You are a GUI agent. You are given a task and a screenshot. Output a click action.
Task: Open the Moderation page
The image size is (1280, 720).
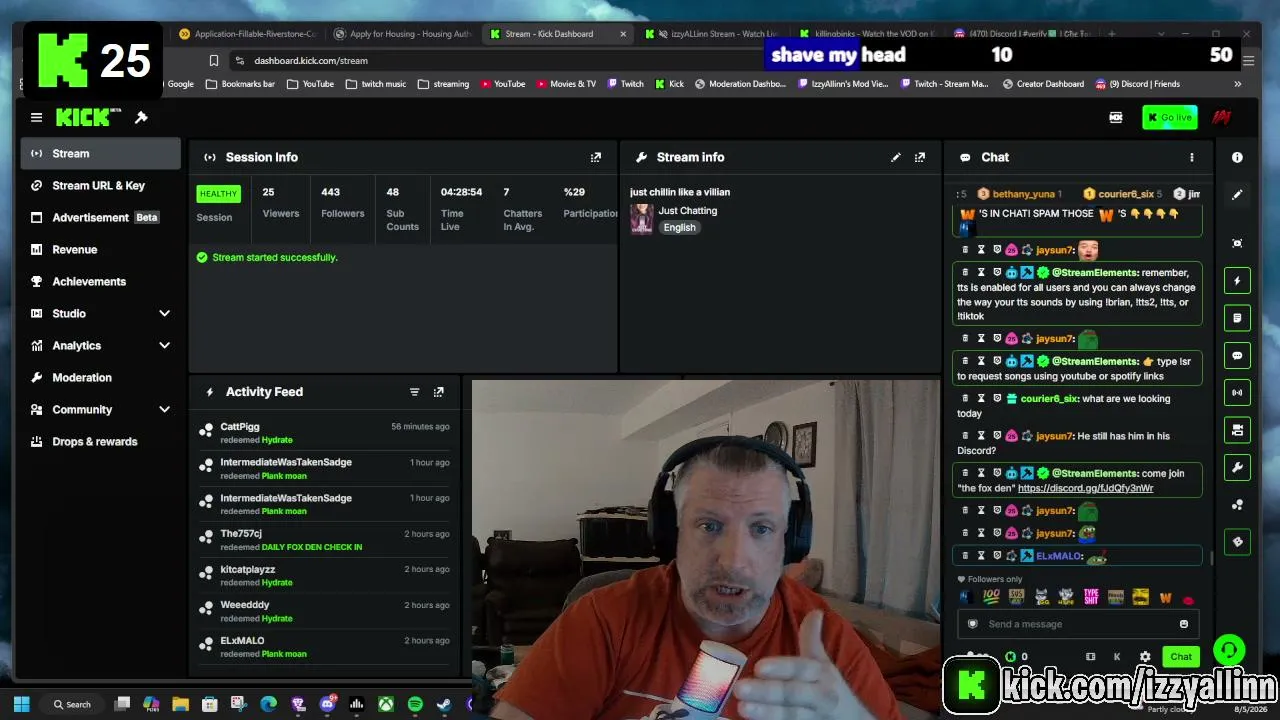coord(100,377)
